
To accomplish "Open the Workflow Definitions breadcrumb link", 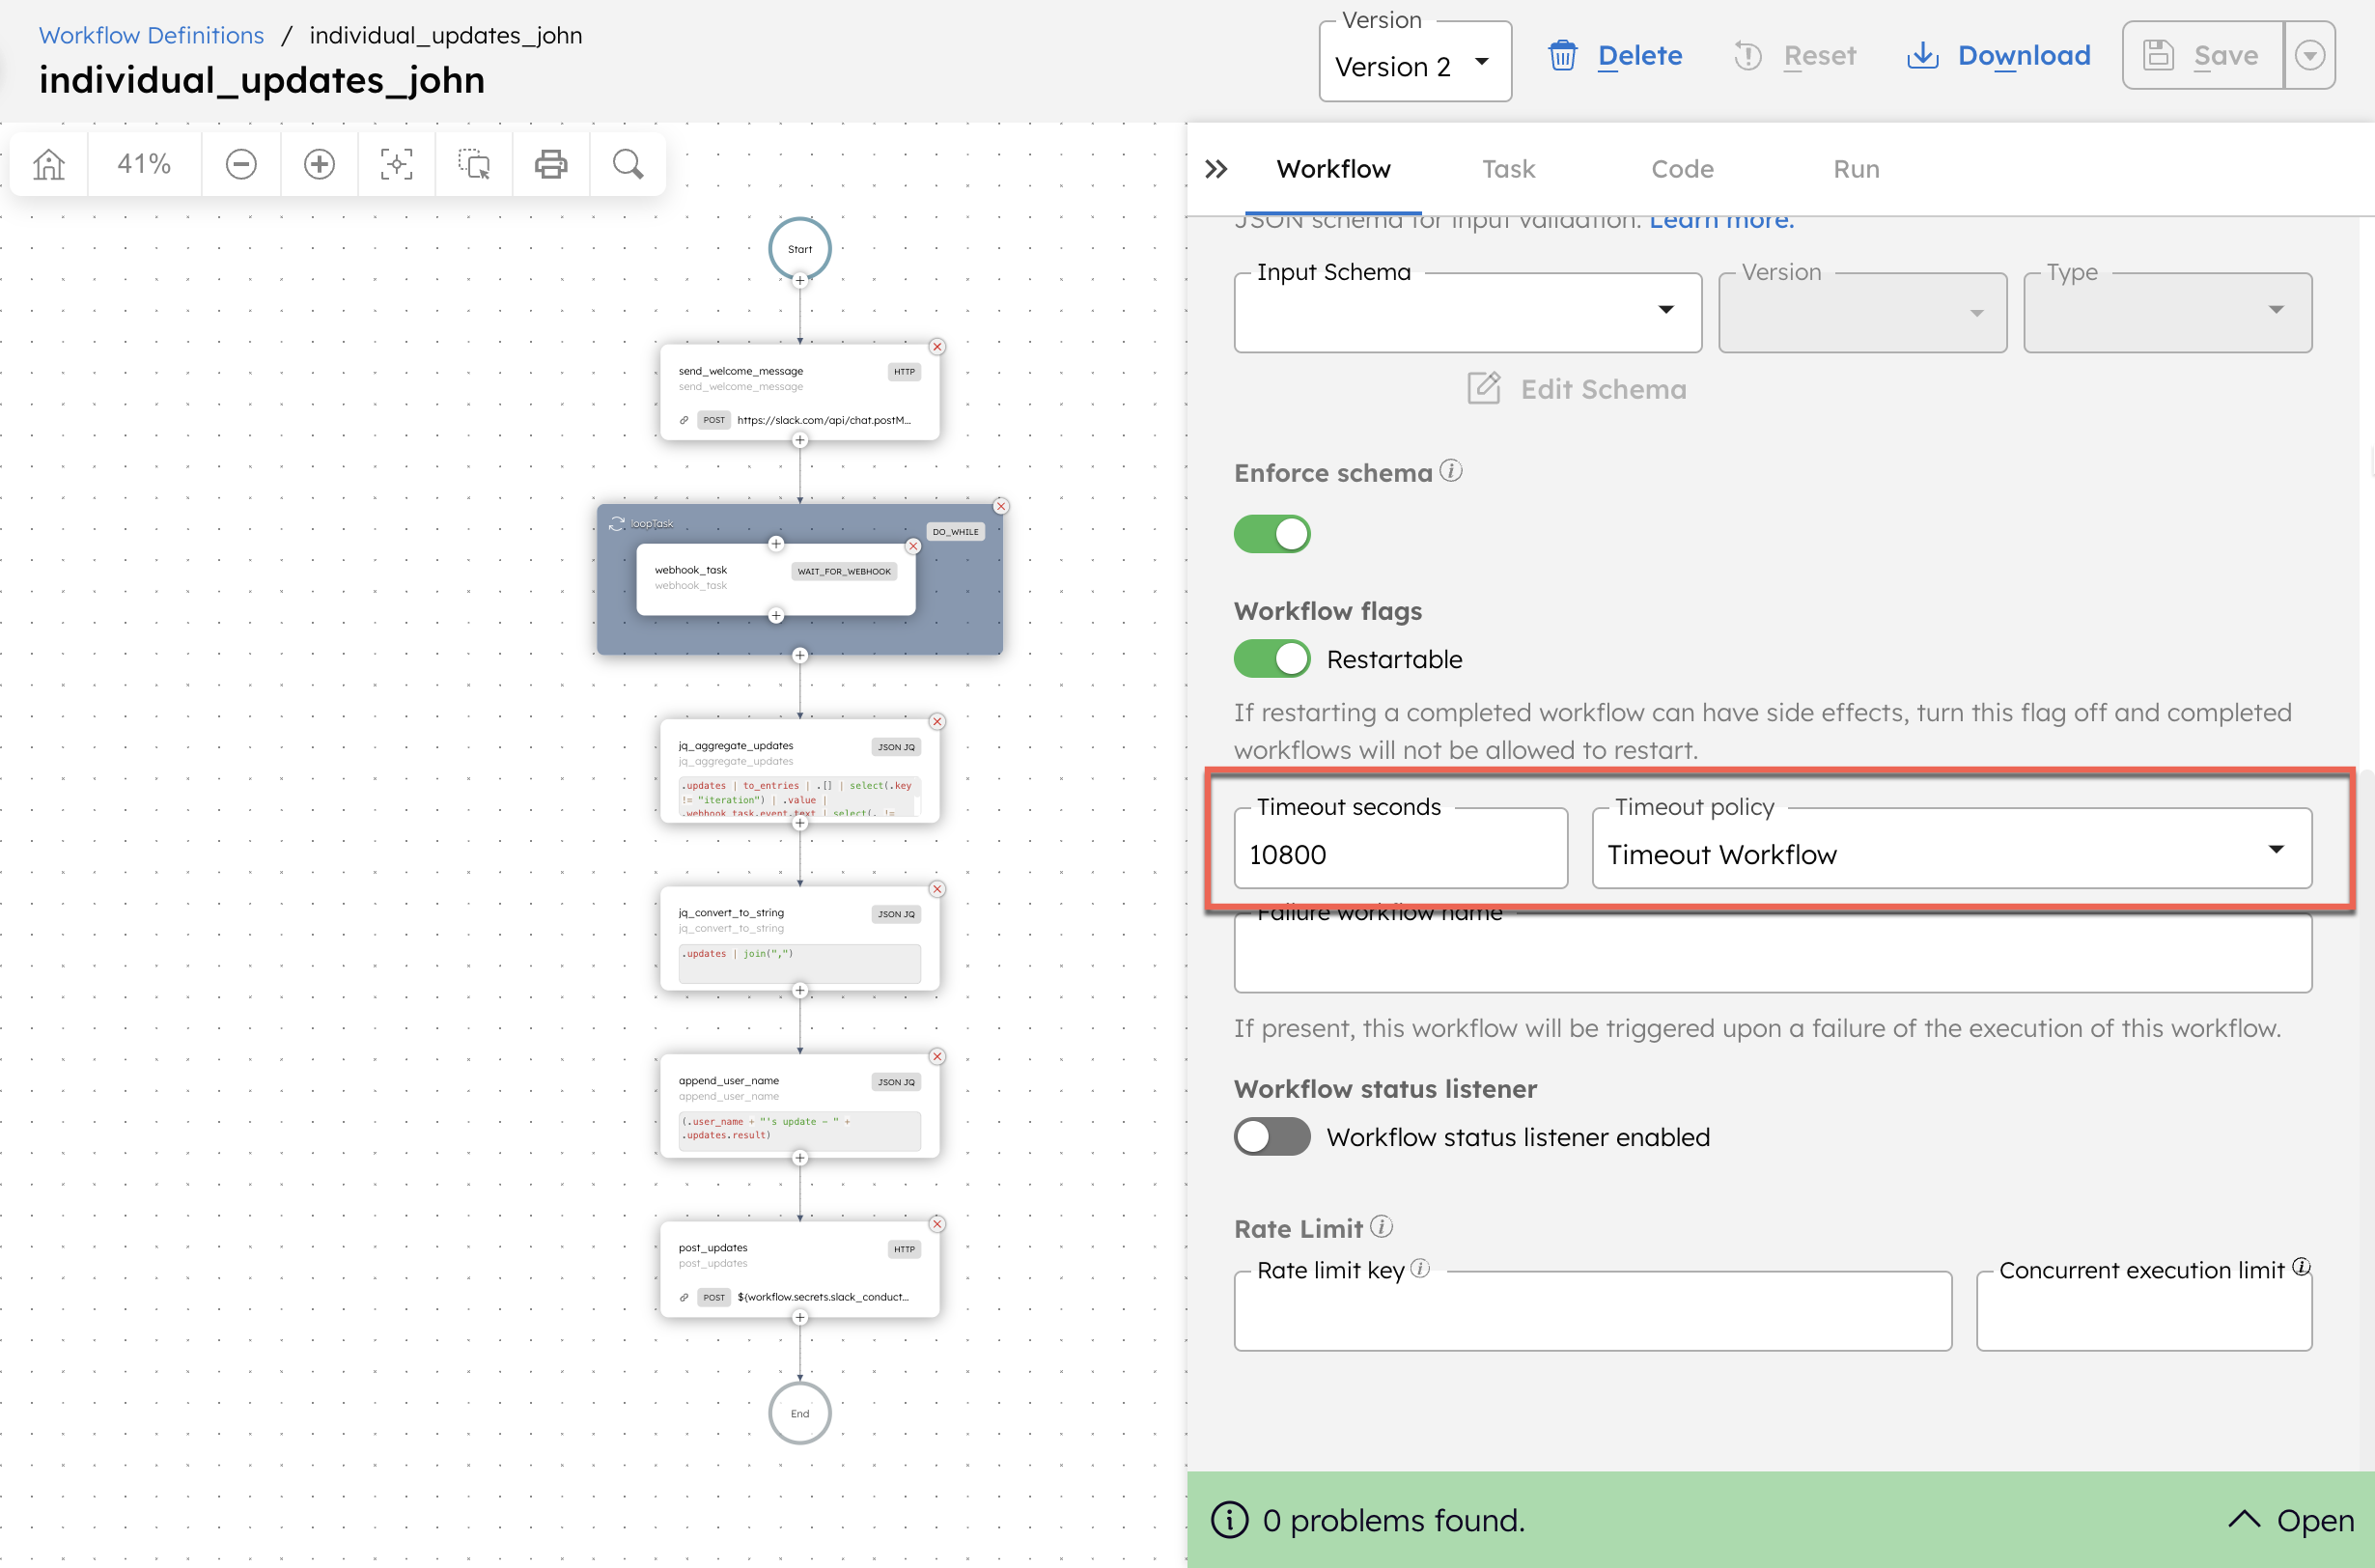I will [151, 35].
